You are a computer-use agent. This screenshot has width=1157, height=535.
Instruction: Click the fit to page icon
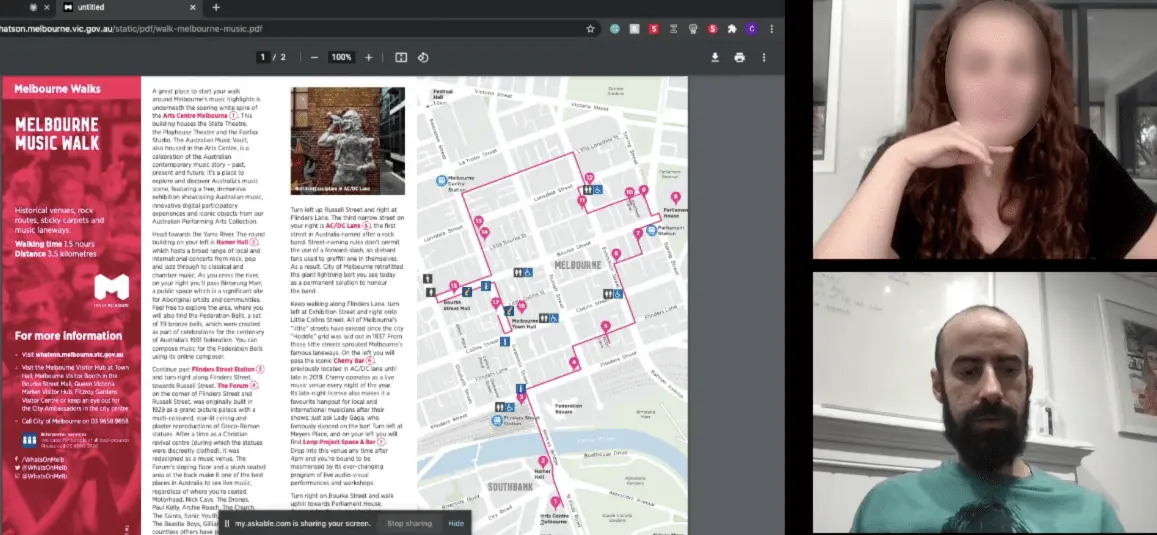[x=401, y=57]
